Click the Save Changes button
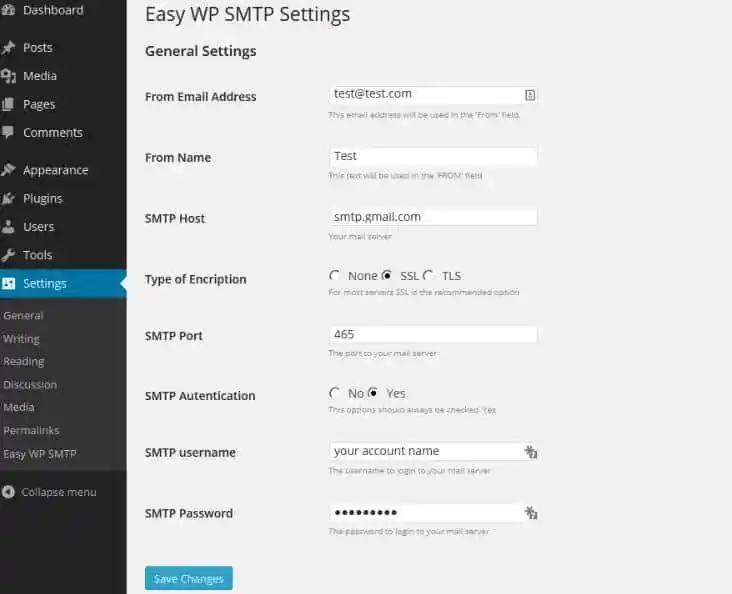 coord(189,579)
